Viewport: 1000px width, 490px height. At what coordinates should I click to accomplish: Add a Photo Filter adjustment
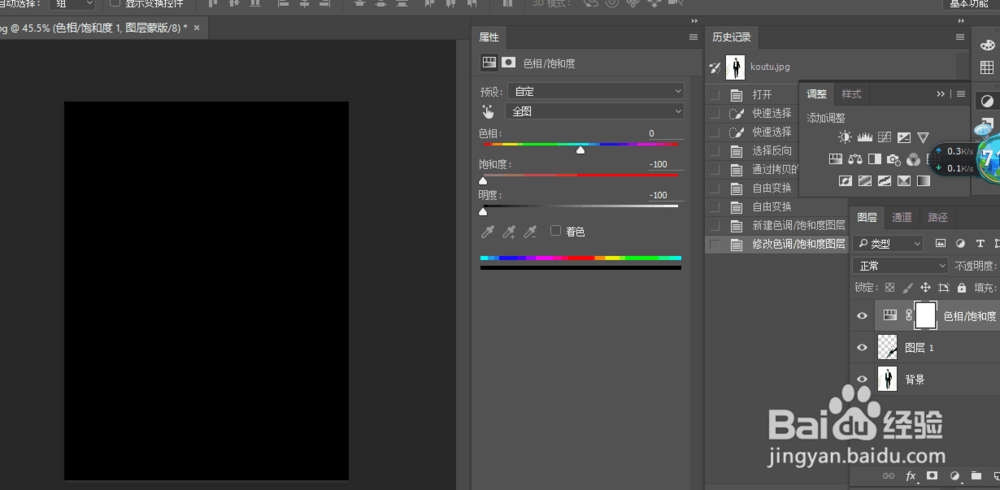tap(893, 159)
